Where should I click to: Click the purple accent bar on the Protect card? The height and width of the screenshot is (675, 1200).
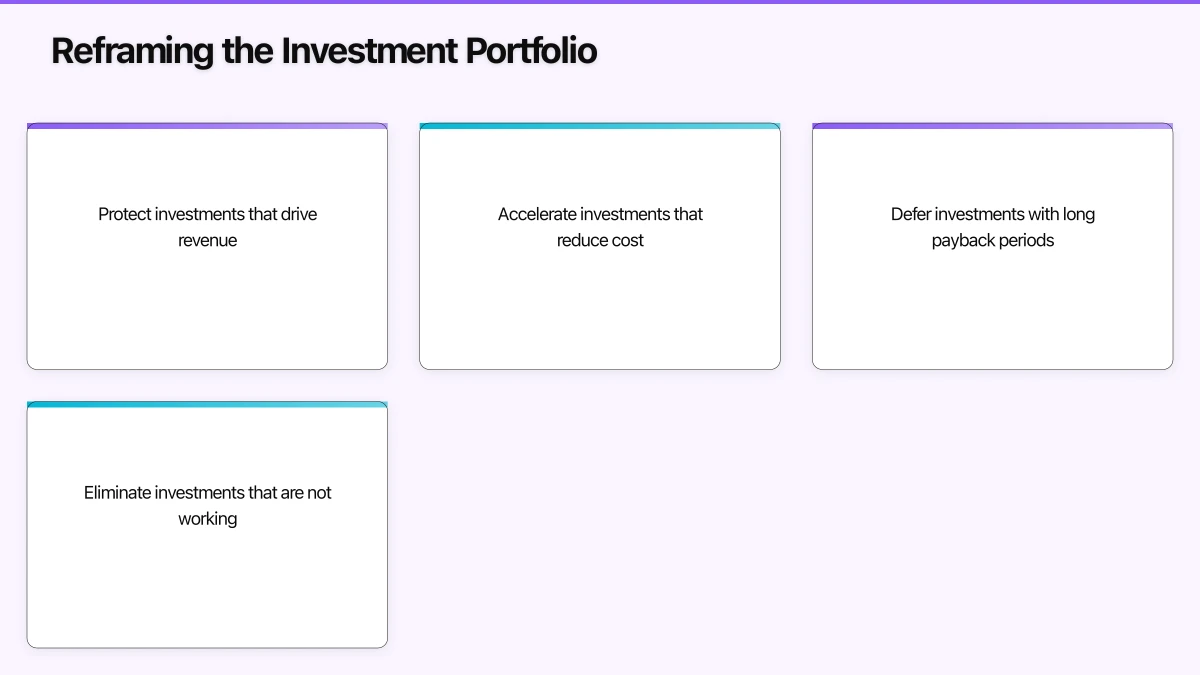tap(207, 126)
